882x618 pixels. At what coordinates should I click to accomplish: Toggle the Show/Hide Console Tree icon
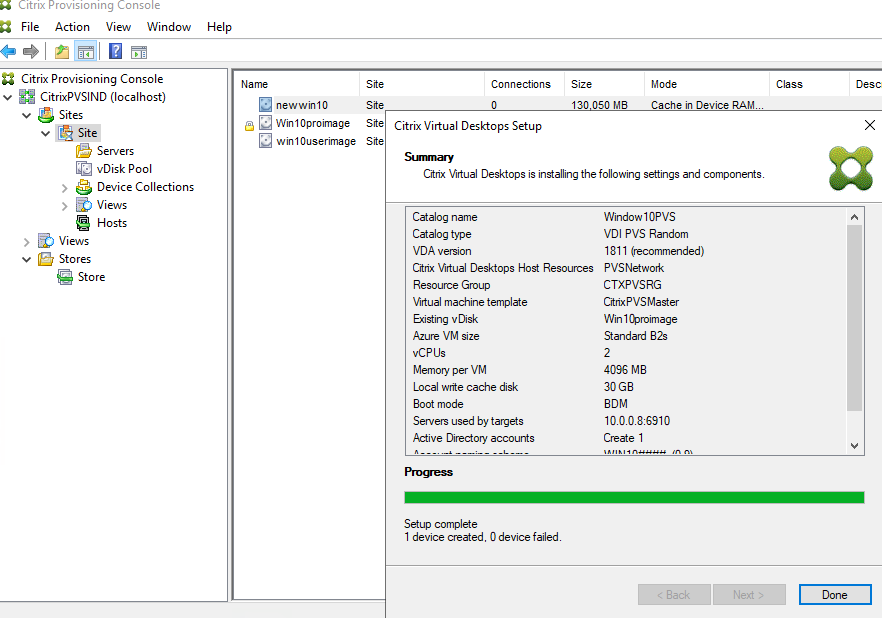tap(86, 52)
